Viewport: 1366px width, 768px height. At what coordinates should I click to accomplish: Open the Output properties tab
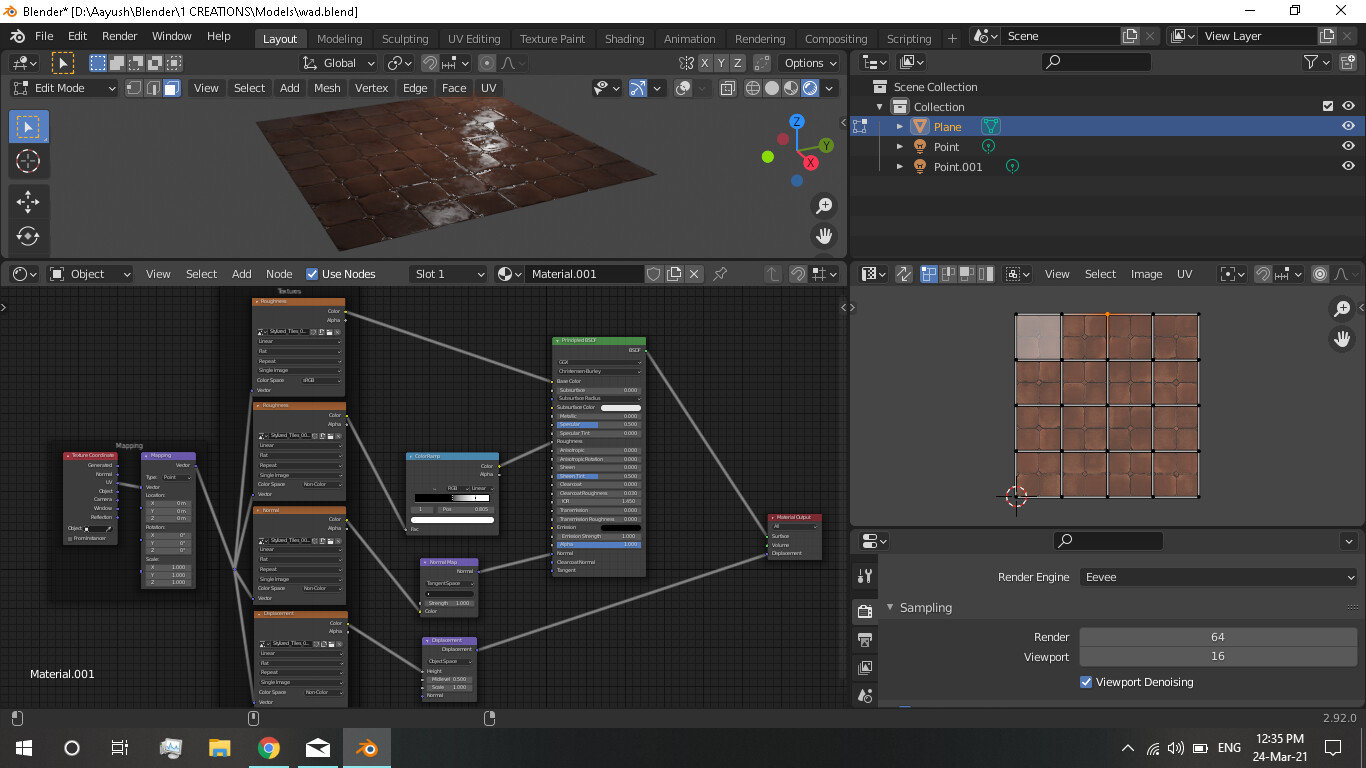pyautogui.click(x=866, y=639)
